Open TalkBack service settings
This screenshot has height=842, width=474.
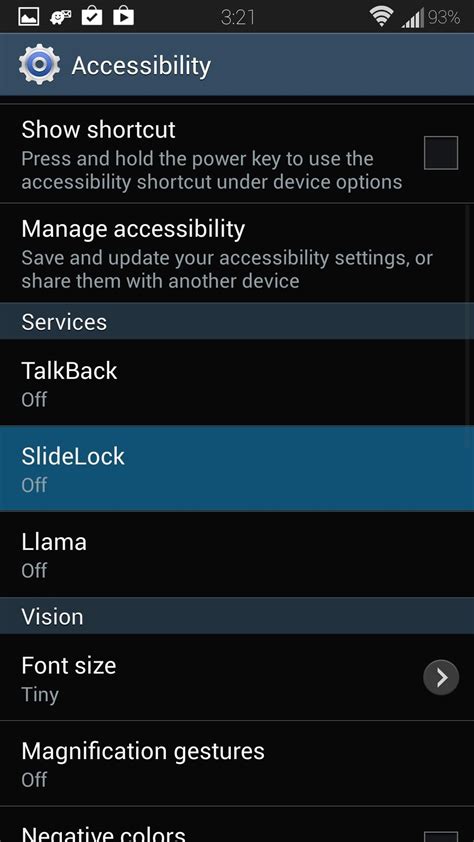point(237,383)
